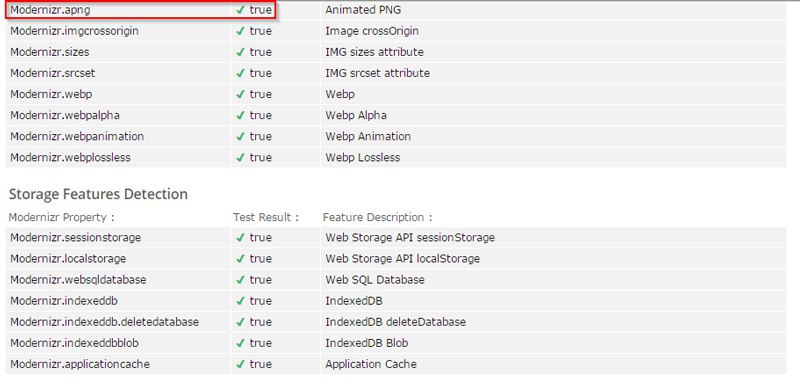Click Modernizr.indexeddbblob property name
The width and height of the screenshot is (800, 386).
(74, 343)
